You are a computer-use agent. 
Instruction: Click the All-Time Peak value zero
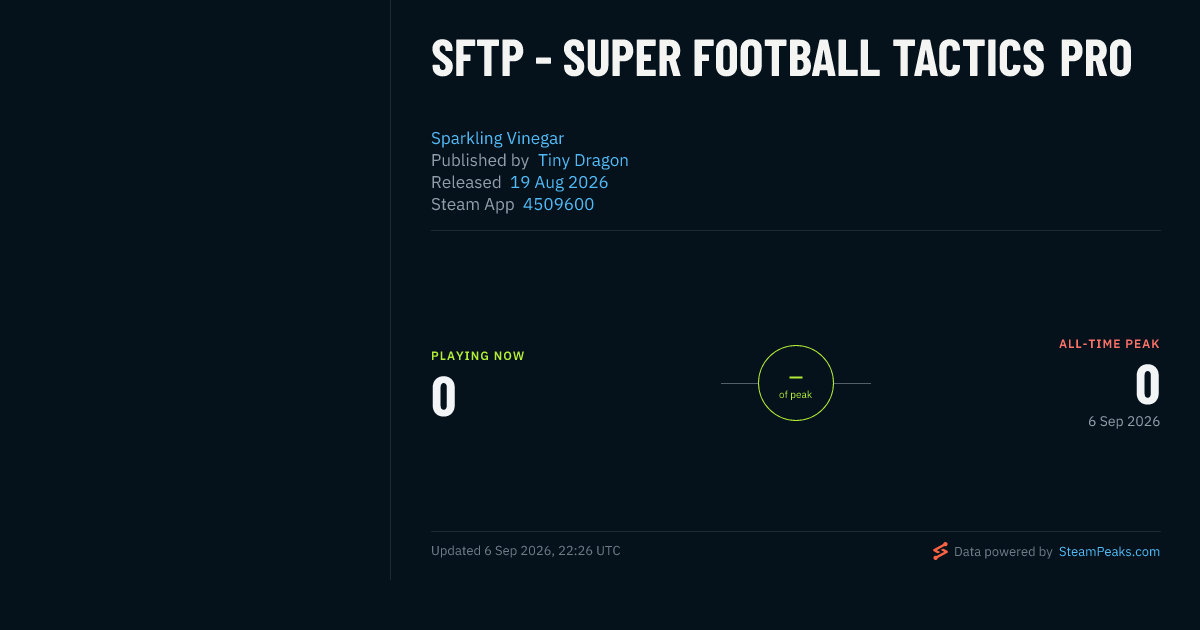tap(1147, 384)
